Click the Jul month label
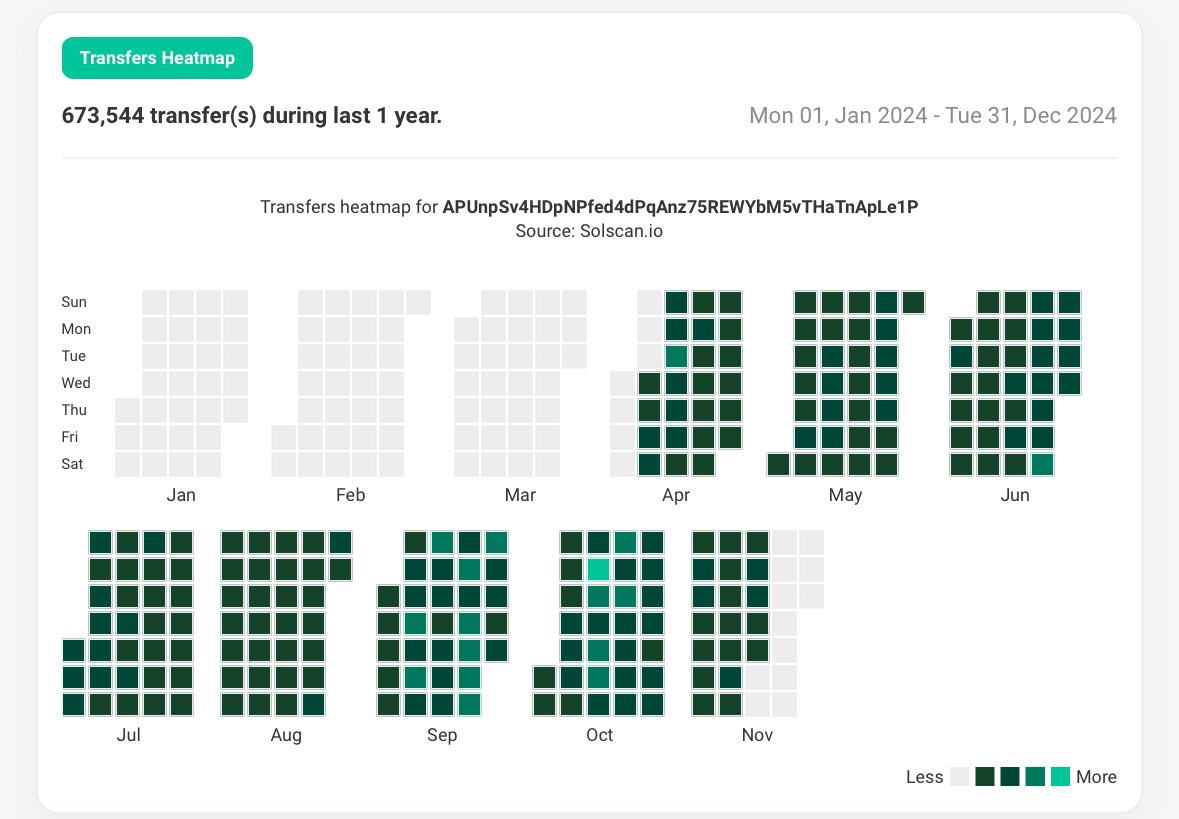Viewport: 1179px width, 819px height. click(129, 735)
